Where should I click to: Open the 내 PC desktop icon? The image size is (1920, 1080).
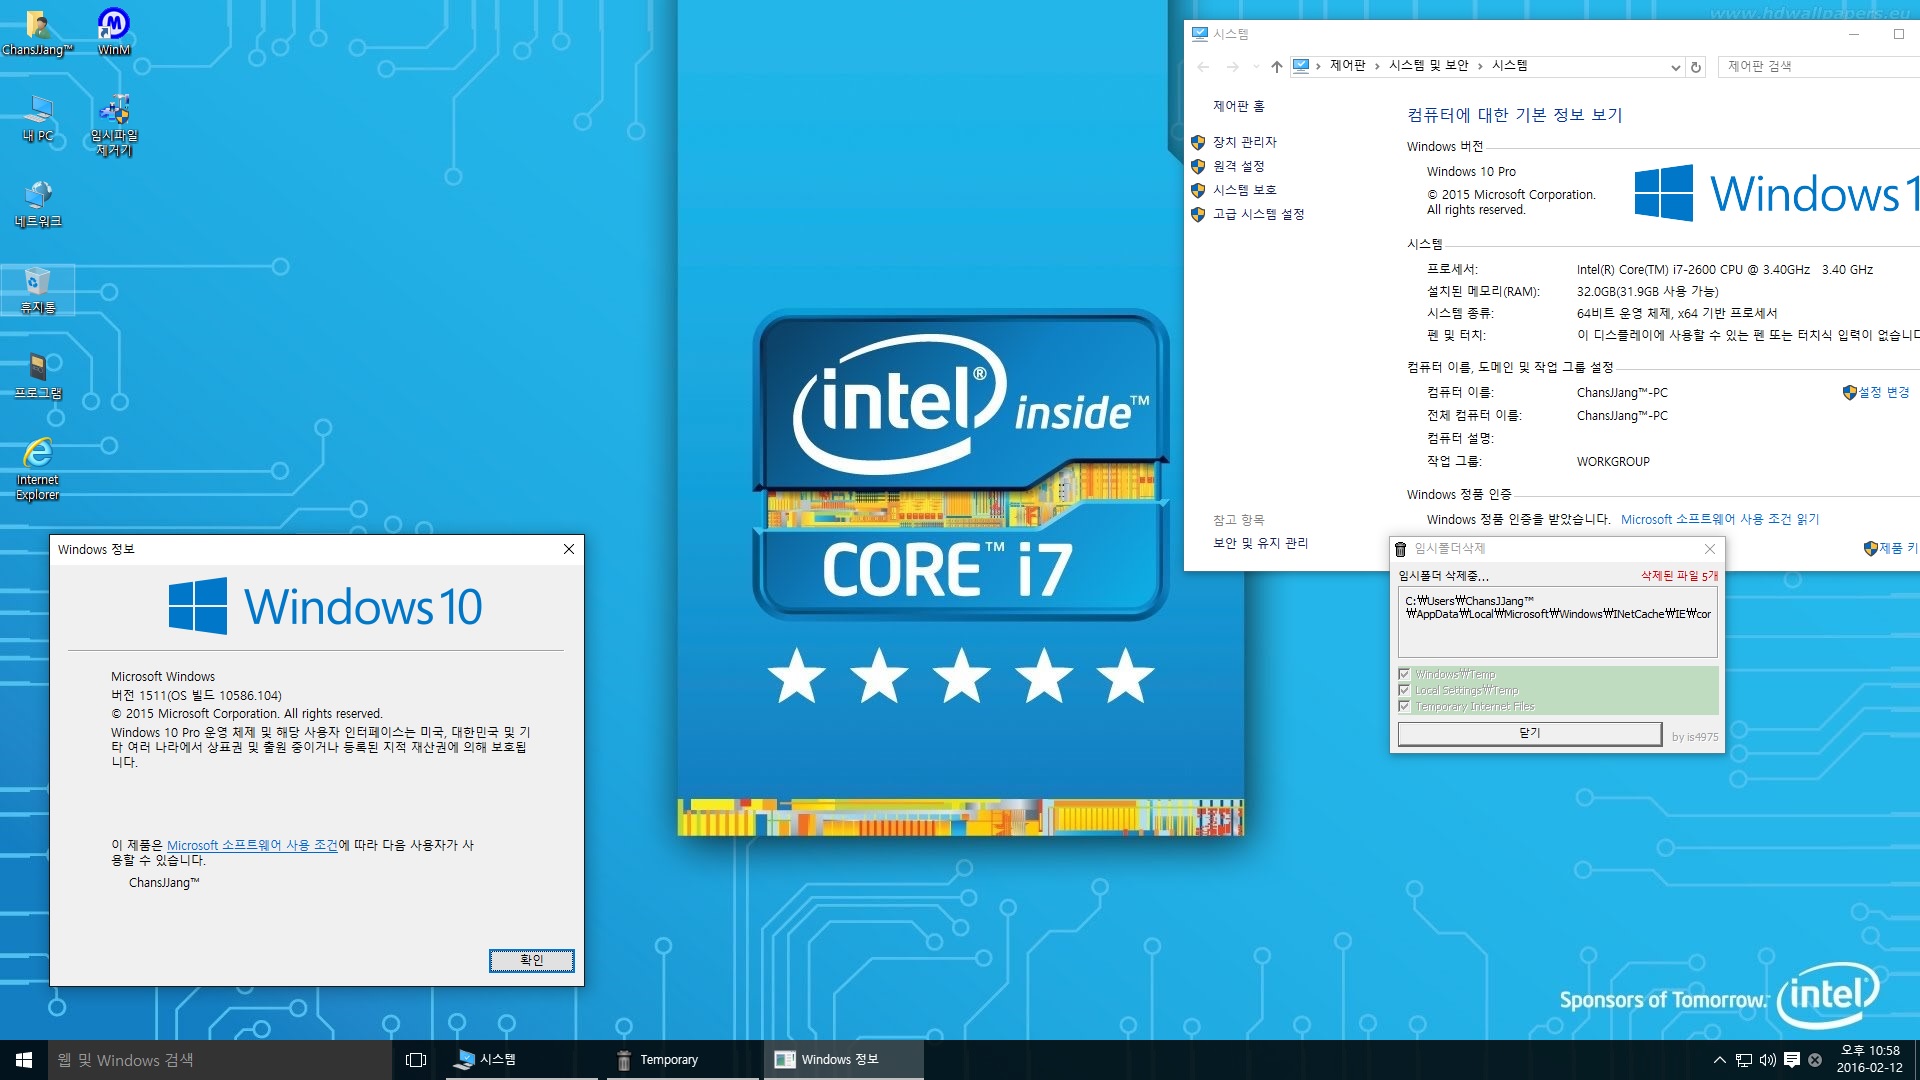38,118
